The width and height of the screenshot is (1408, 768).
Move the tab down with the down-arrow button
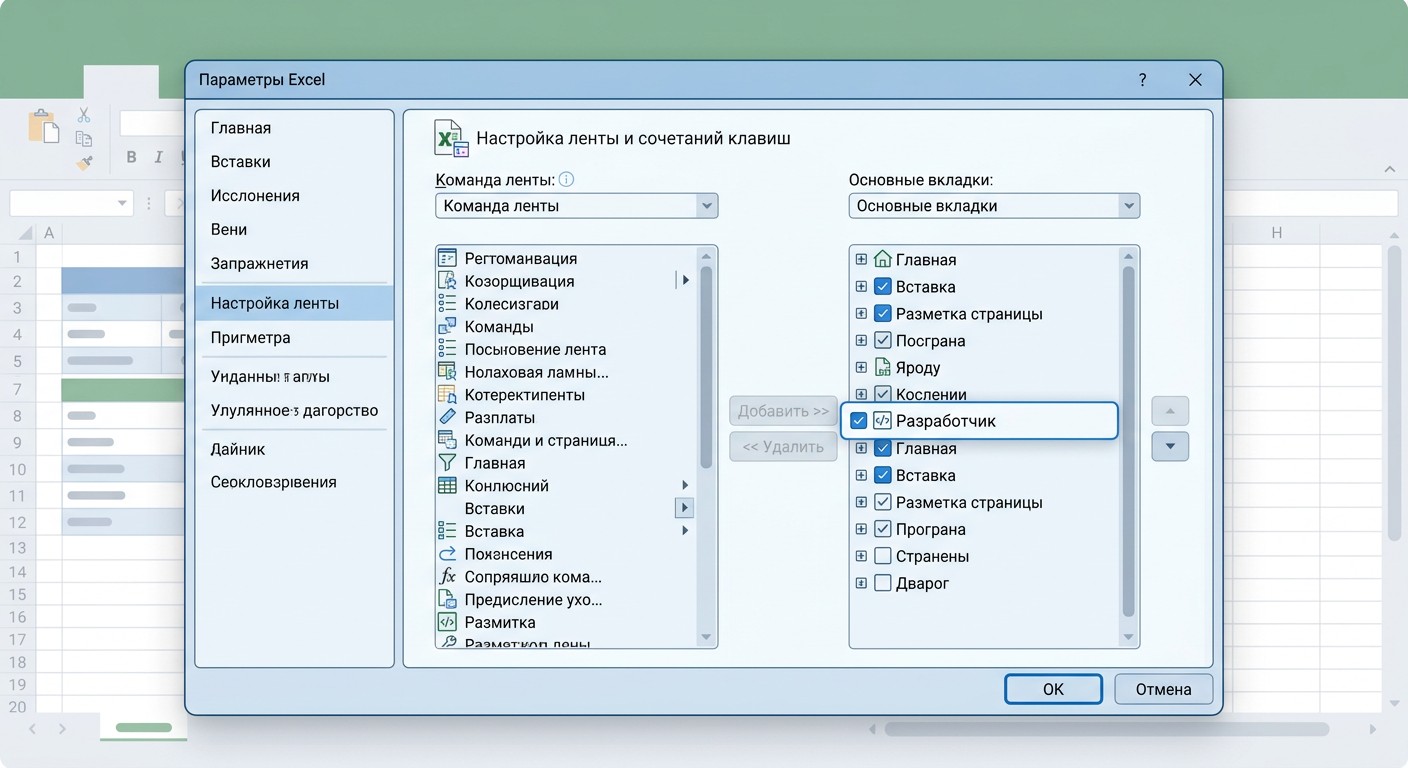tap(1170, 447)
